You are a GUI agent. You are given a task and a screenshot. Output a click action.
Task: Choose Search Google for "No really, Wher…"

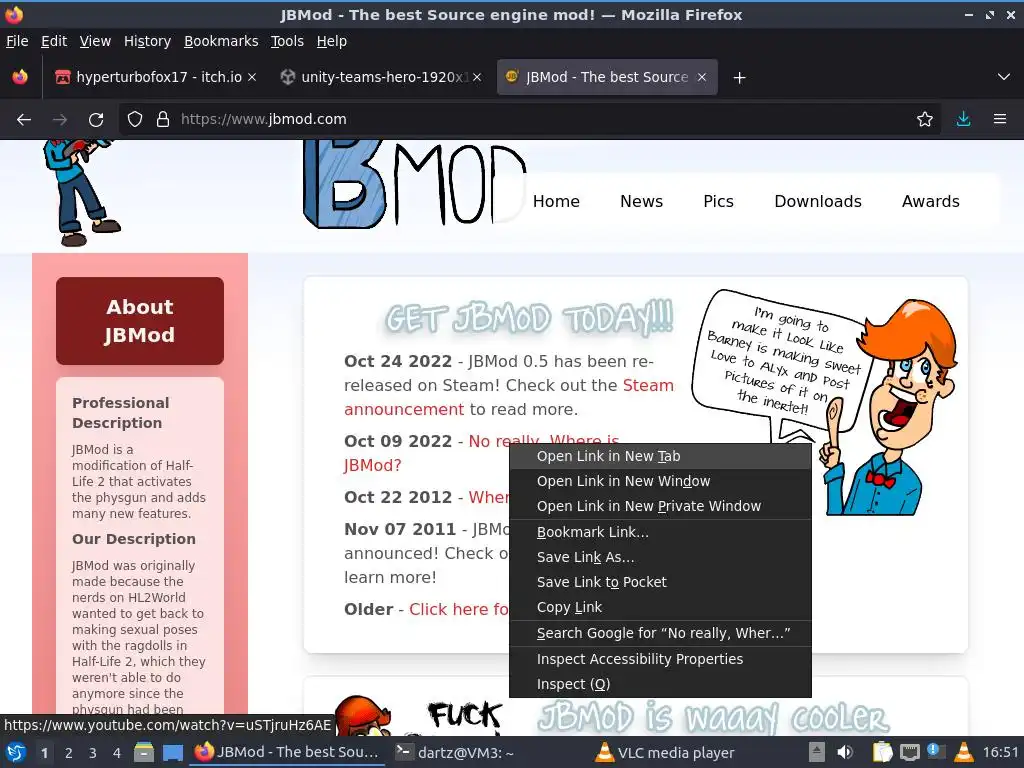click(x=660, y=633)
